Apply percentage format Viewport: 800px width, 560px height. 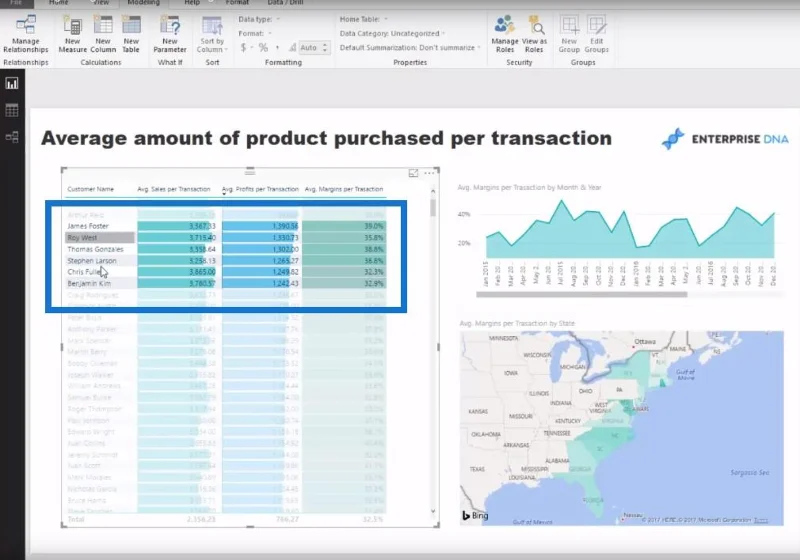click(263, 47)
